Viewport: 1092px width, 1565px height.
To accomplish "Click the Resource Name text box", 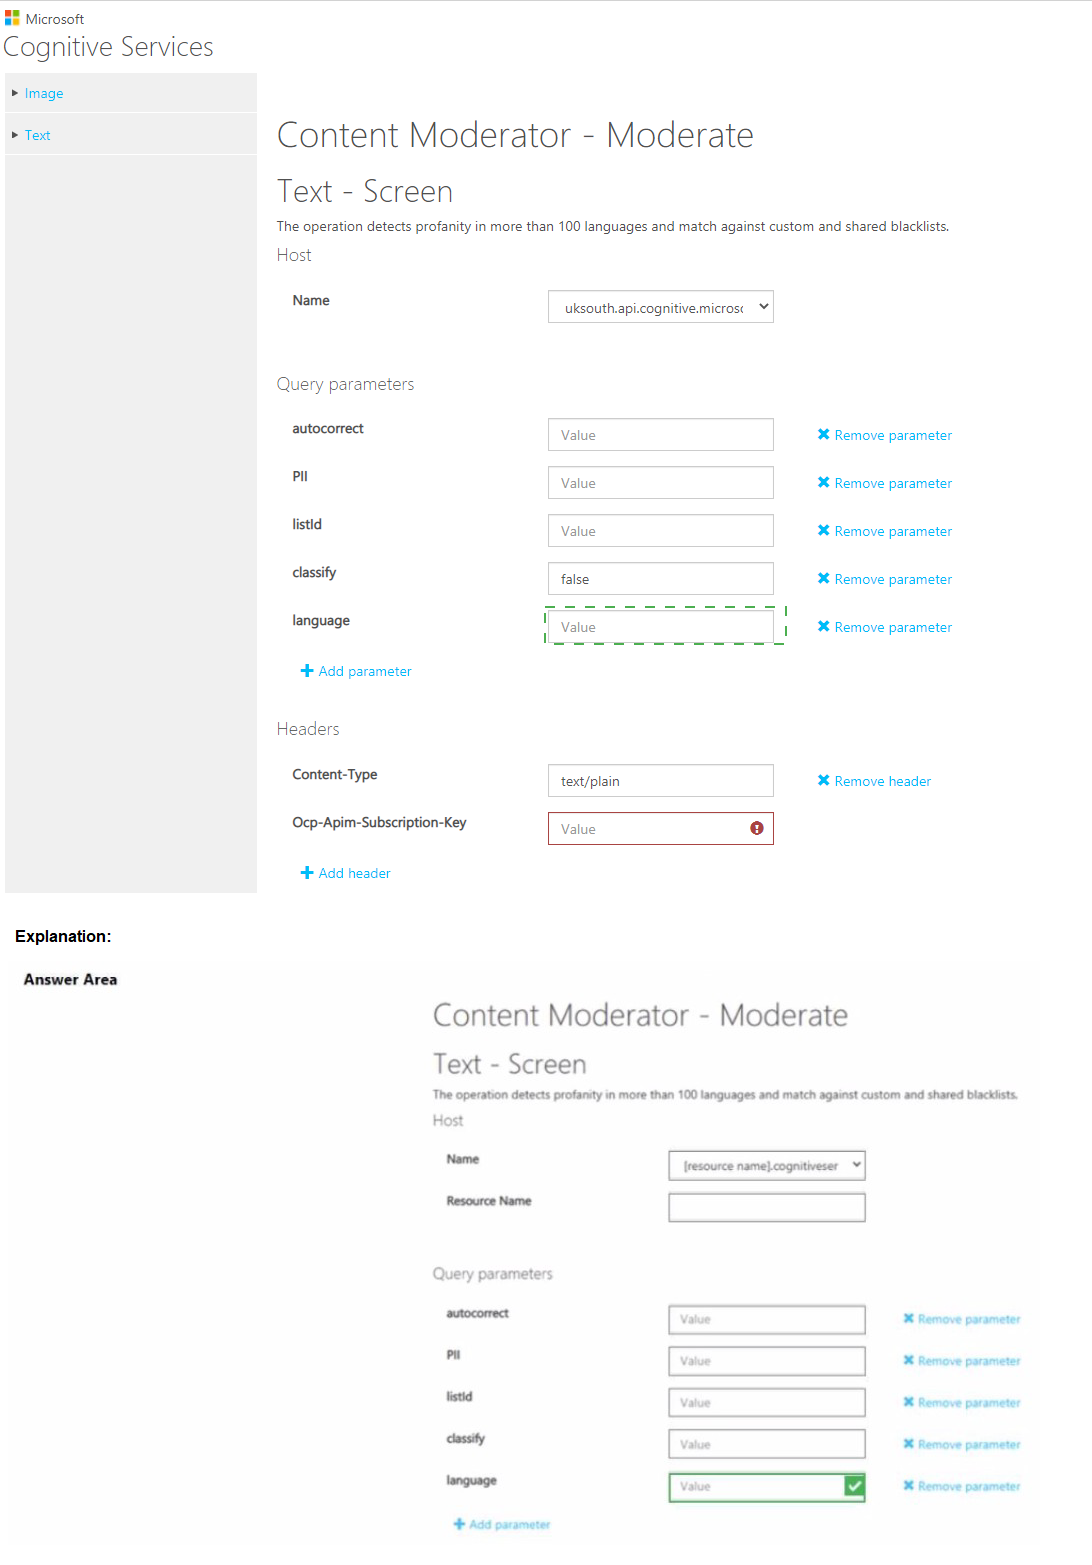I will click(x=766, y=1207).
